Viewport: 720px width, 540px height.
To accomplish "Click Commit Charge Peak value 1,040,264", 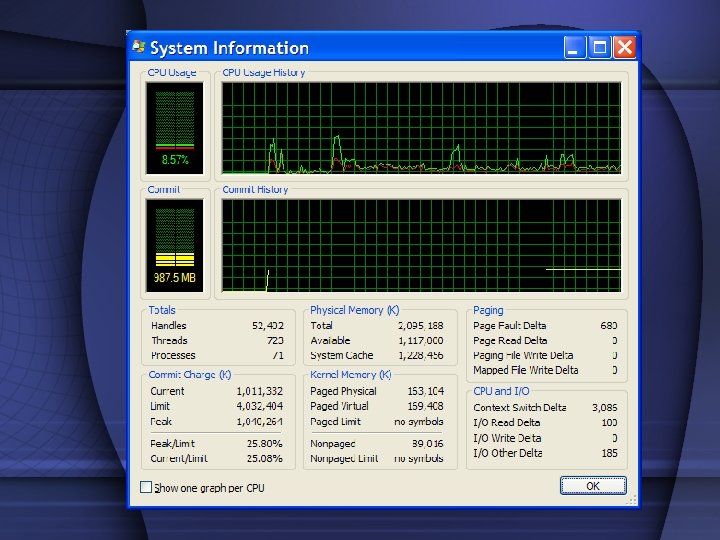I will click(259, 421).
